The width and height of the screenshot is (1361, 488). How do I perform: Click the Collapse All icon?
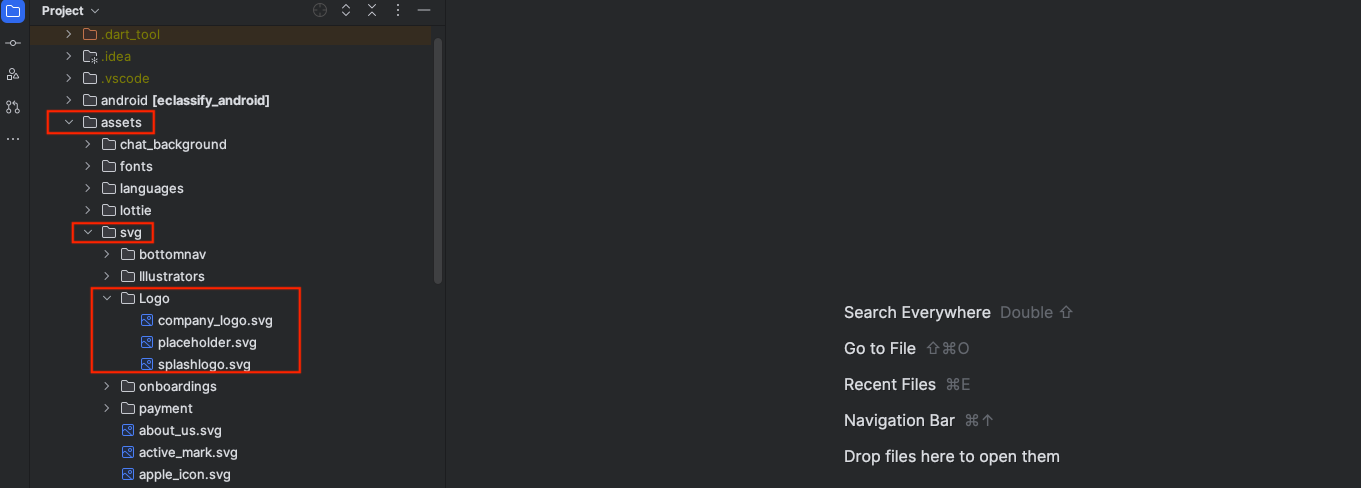pyautogui.click(x=372, y=10)
